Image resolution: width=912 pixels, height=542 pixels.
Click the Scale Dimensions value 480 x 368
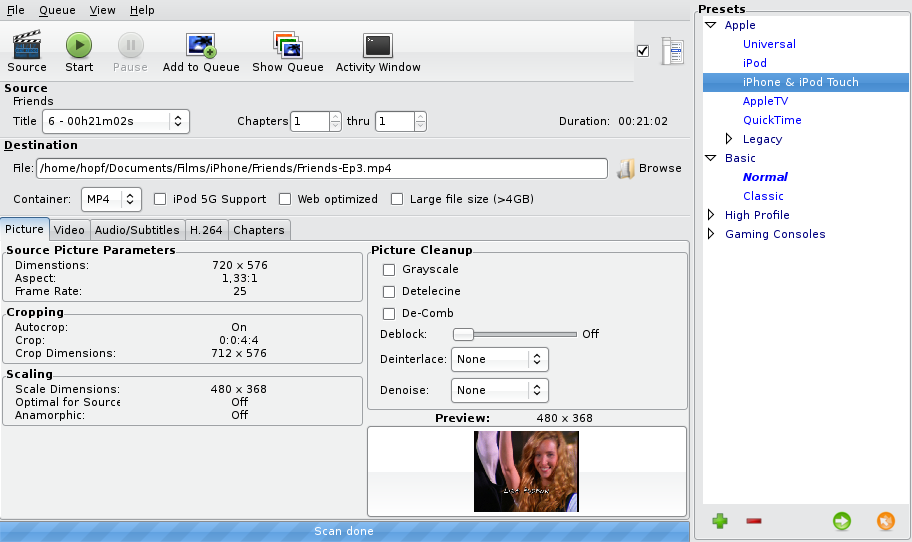pyautogui.click(x=238, y=389)
